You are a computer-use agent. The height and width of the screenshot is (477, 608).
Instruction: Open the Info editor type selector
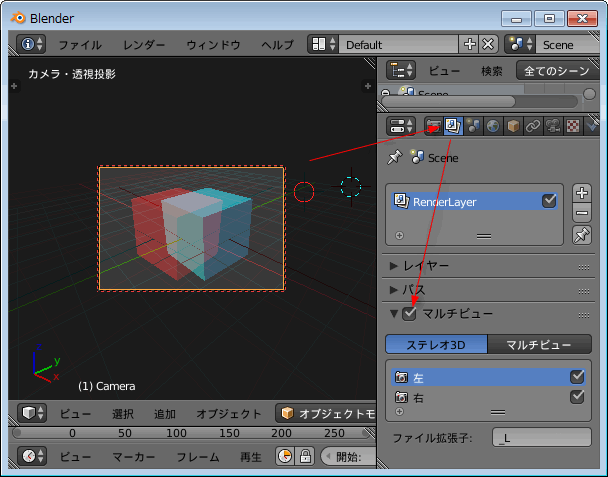point(31,44)
